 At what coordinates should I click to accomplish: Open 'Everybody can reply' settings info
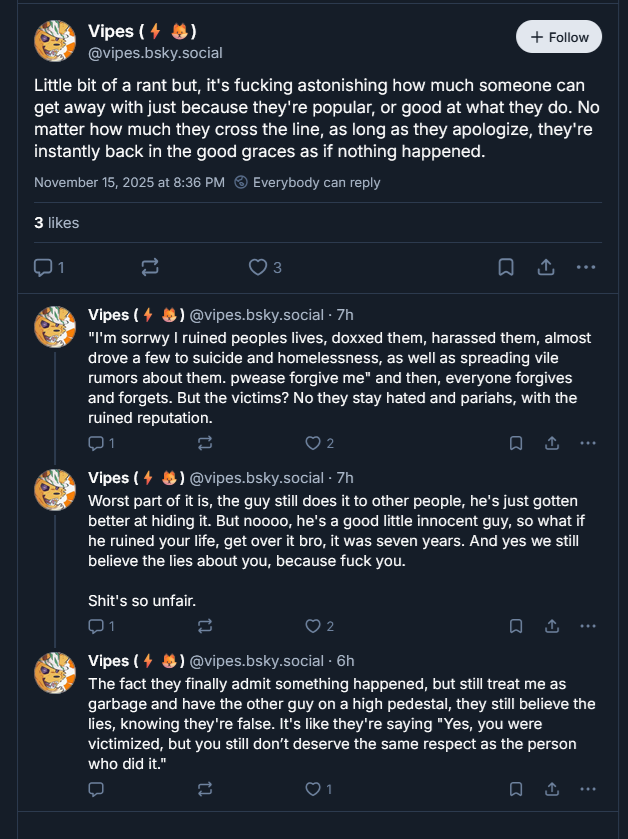pyautogui.click(x=307, y=183)
